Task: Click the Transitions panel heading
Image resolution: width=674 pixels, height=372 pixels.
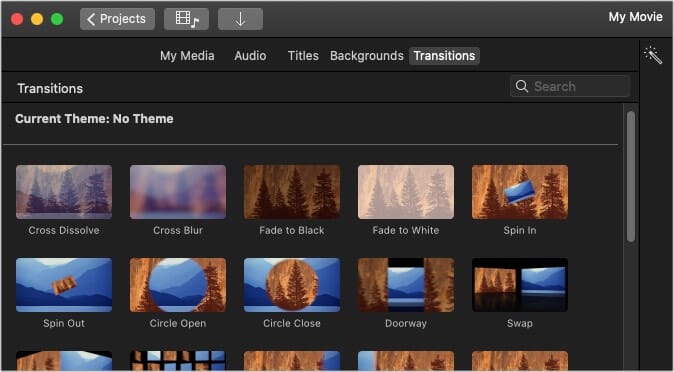Action: [x=50, y=88]
